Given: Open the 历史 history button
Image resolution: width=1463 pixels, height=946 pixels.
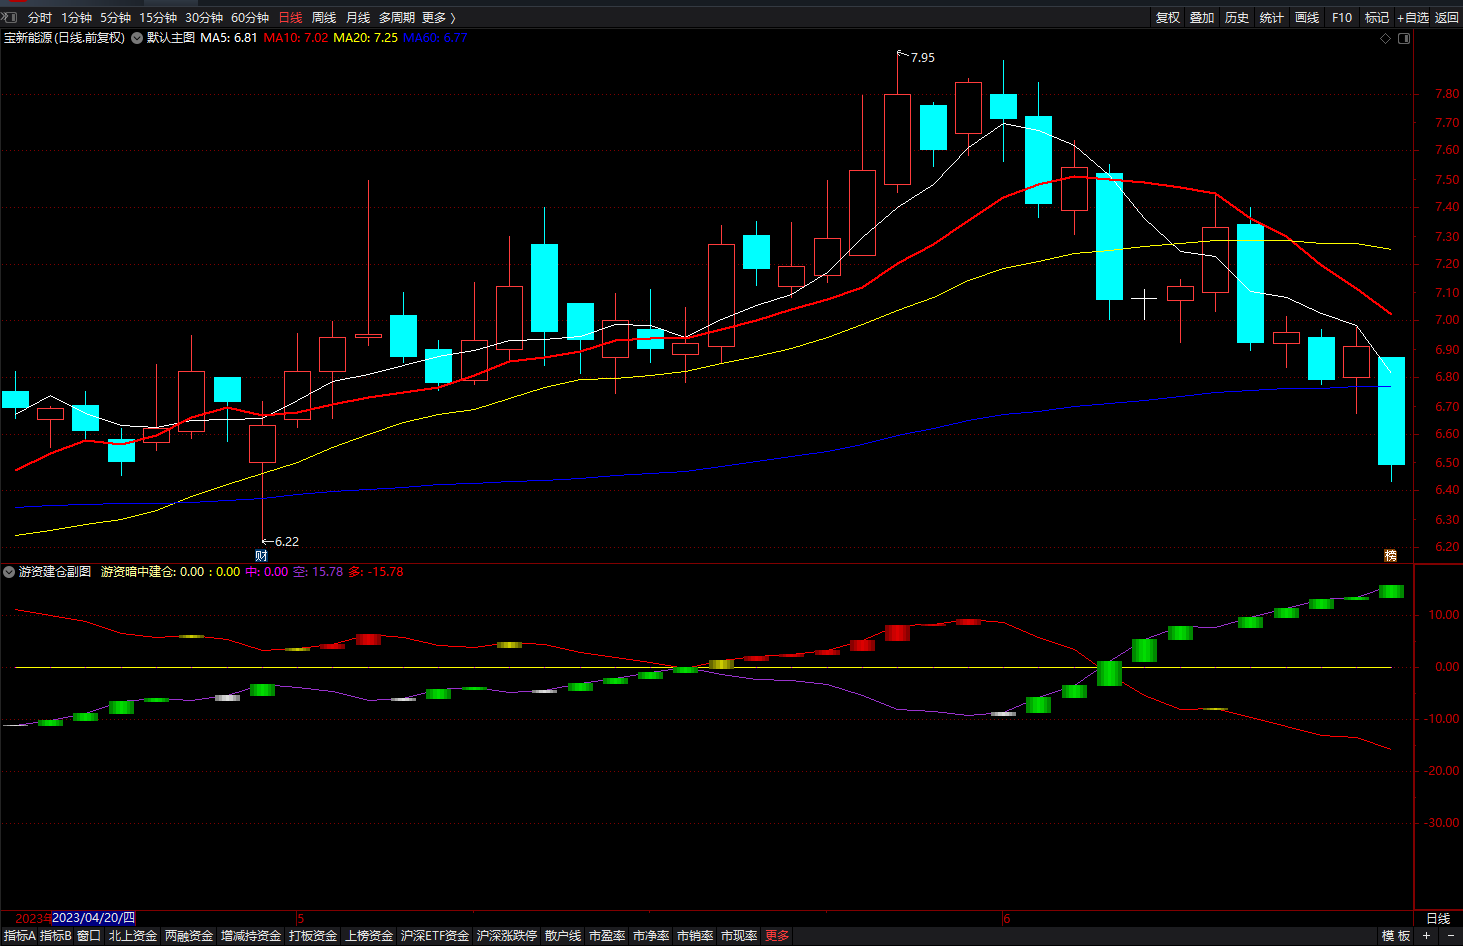Looking at the screenshot, I should pos(1237,18).
